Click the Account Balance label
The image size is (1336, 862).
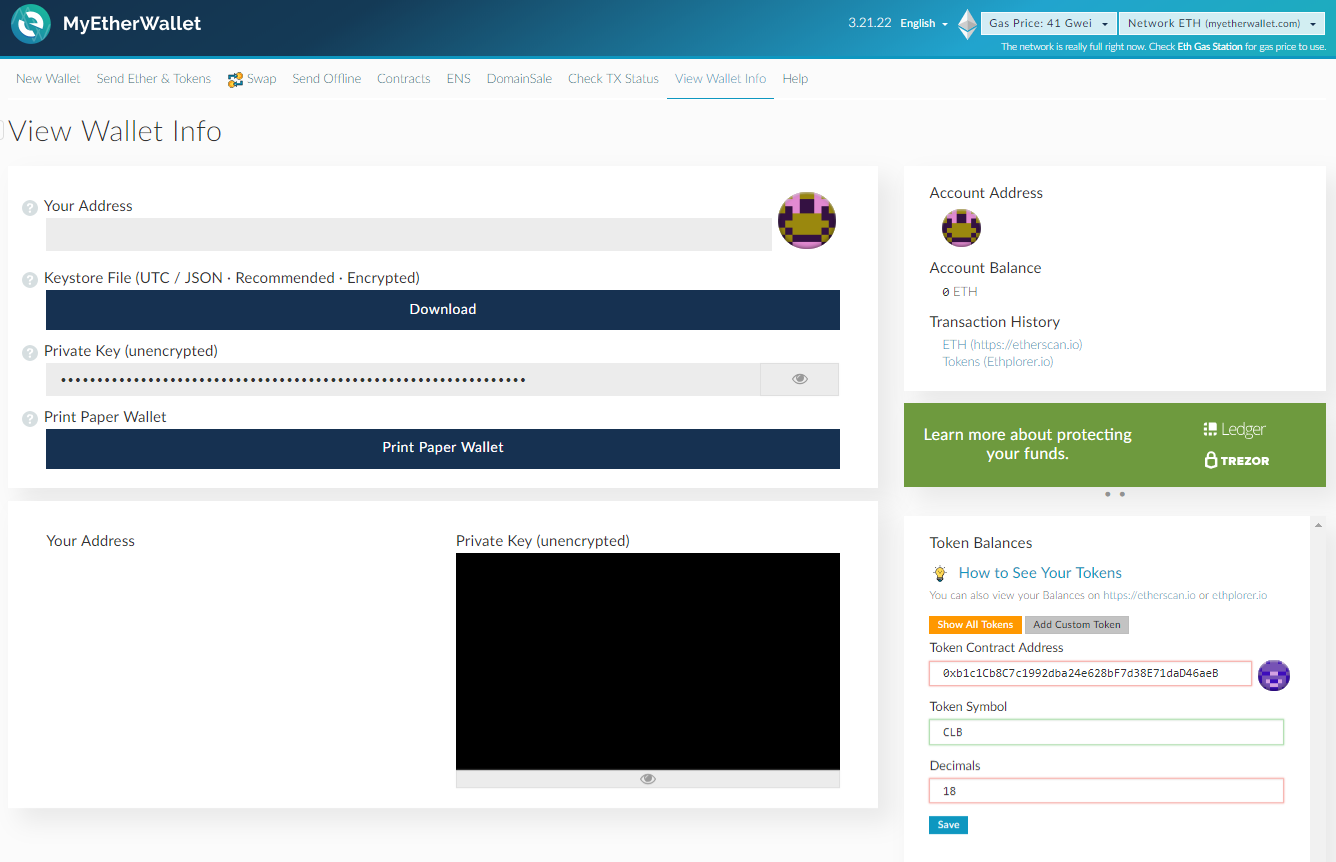(x=985, y=268)
